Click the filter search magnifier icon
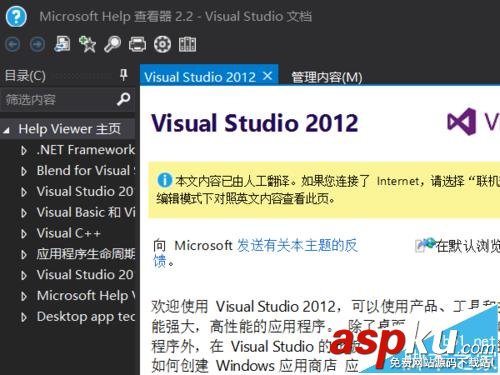Image resolution: width=500 pixels, height=375 pixels. click(124, 99)
